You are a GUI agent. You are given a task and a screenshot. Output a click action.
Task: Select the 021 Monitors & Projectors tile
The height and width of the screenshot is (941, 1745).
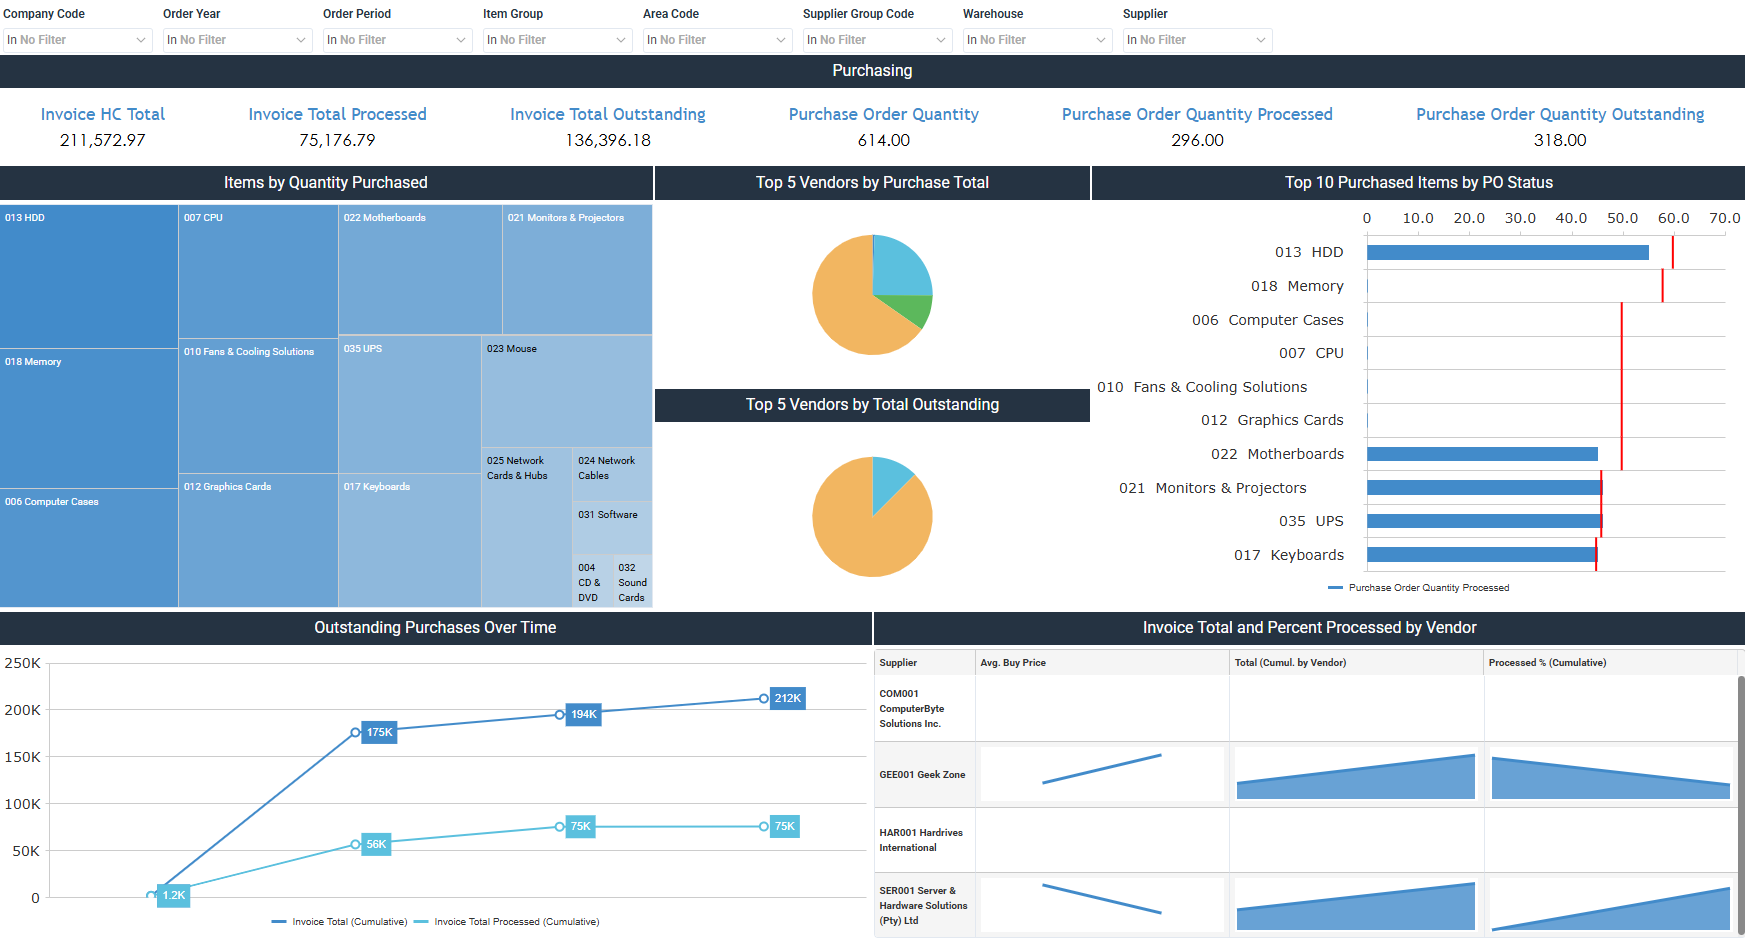point(577,270)
